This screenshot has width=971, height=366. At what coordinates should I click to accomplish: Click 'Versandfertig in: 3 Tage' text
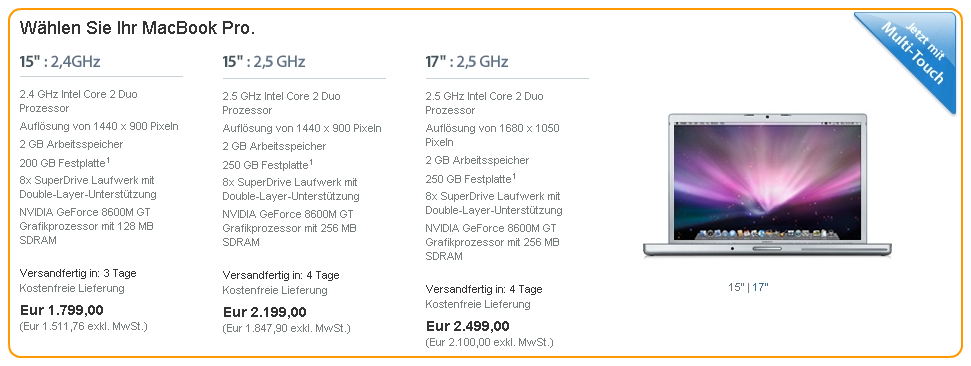coord(78,273)
